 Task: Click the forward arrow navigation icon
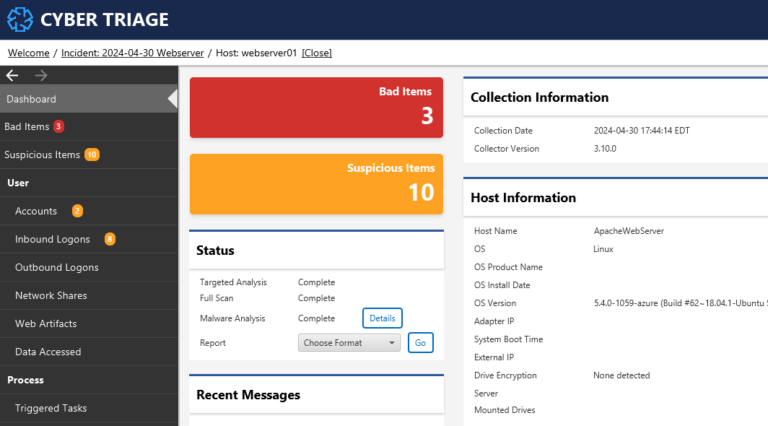coord(41,75)
